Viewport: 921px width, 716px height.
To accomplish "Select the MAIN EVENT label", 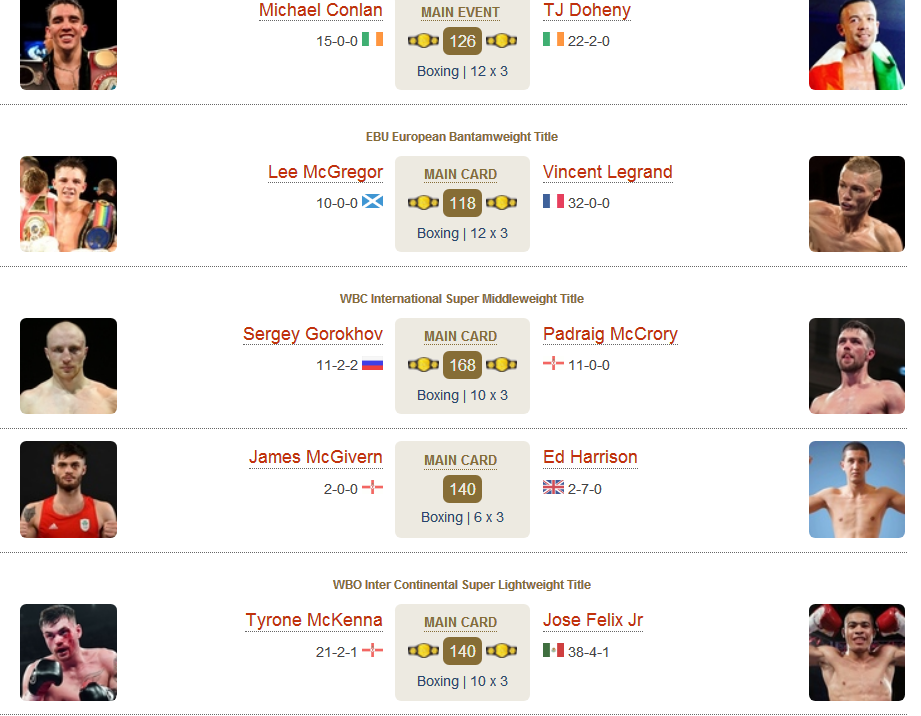I will point(460,12).
